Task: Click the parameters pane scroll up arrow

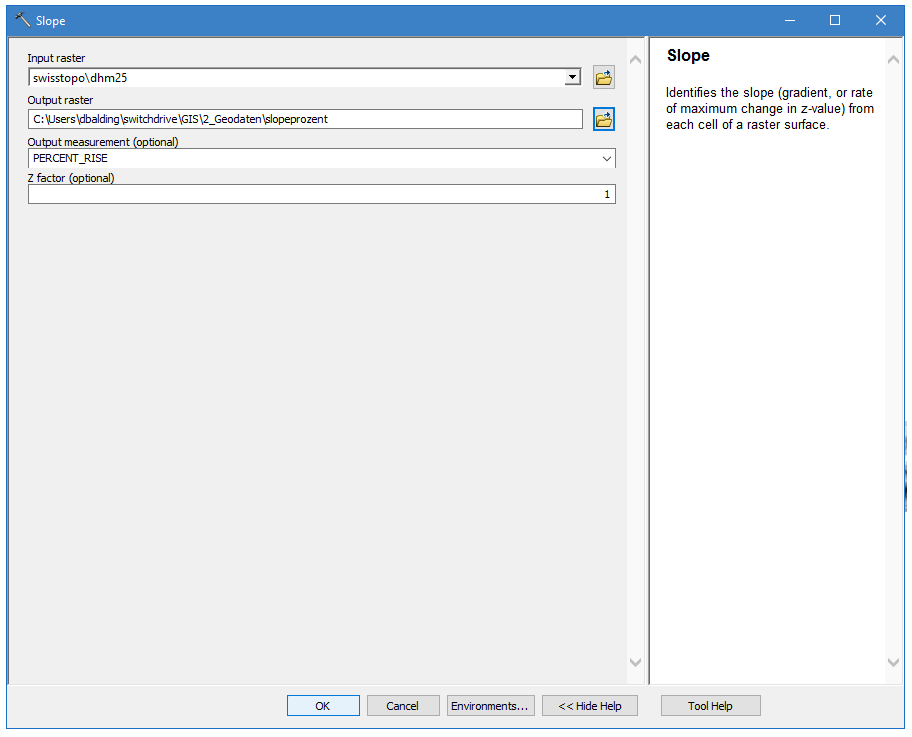Action: click(635, 58)
